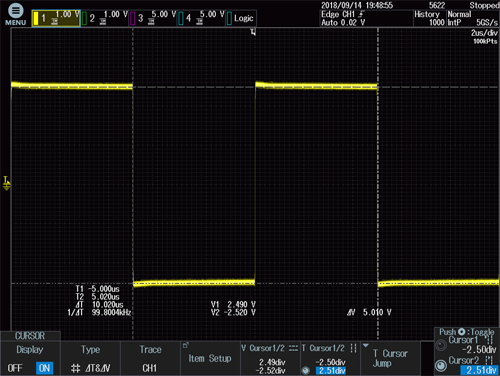Click the V1 2.490 V readout
500x376 pixels.
233,305
